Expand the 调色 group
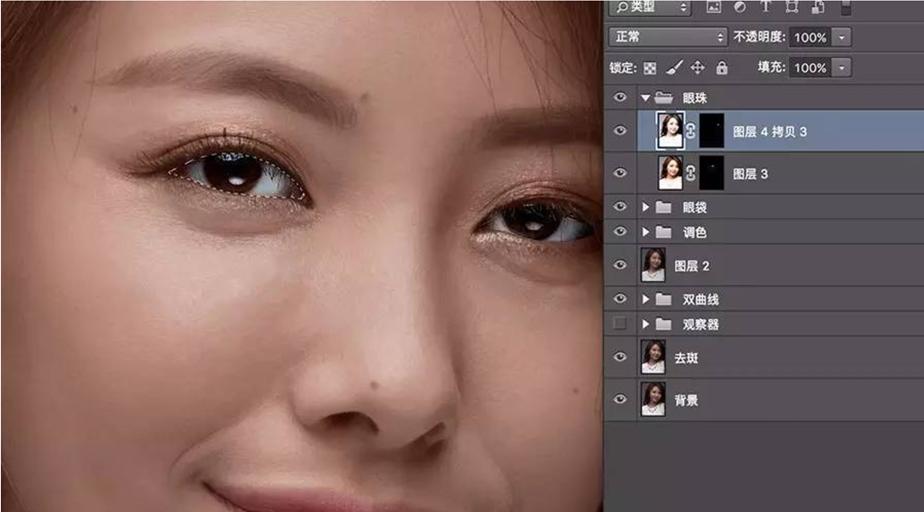This screenshot has width=924, height=512. (x=645, y=232)
